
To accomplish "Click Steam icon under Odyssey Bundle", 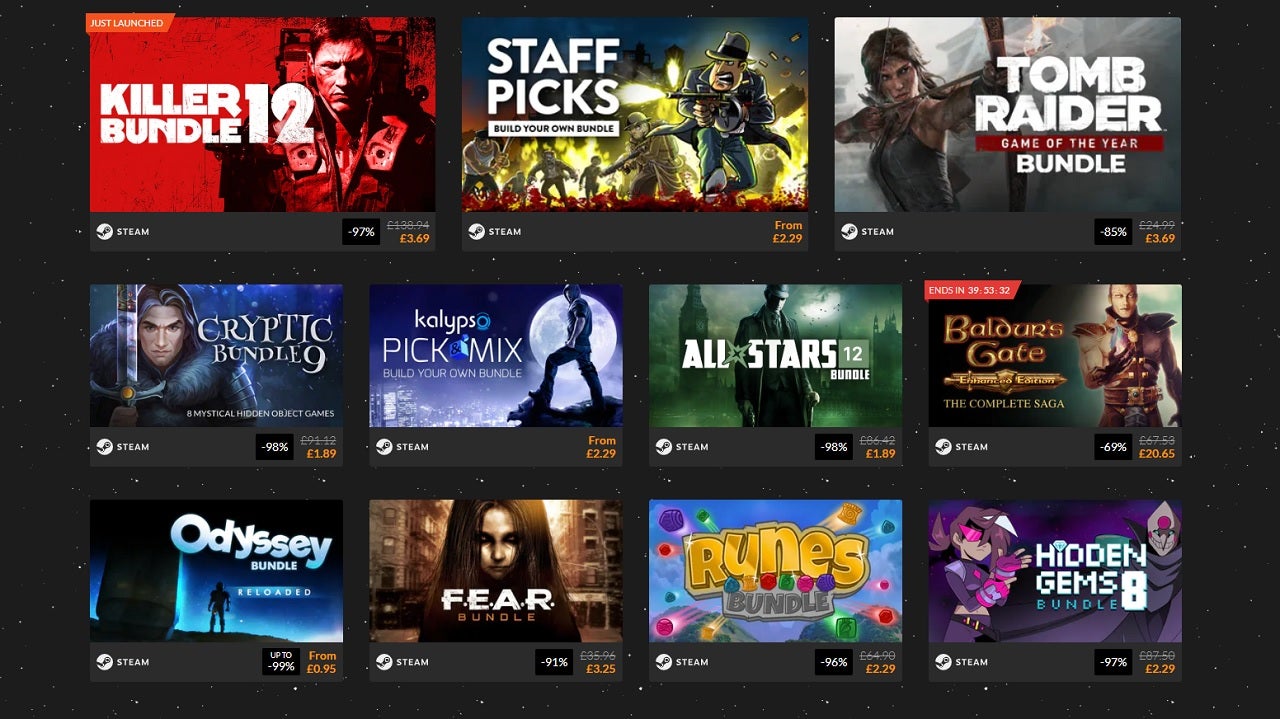I will (x=104, y=662).
